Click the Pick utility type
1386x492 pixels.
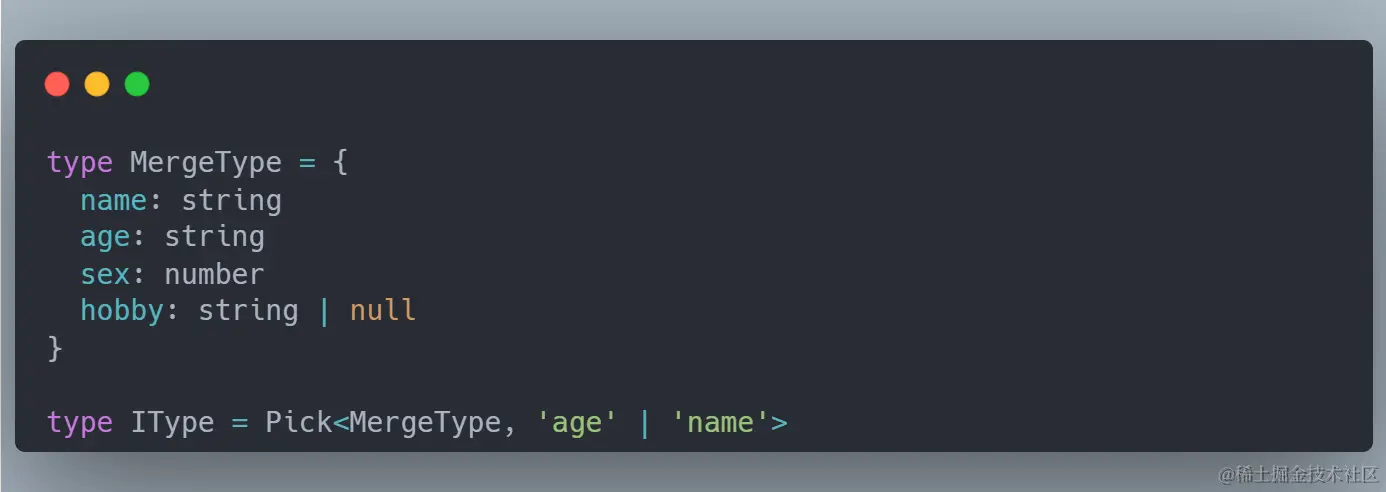298,422
